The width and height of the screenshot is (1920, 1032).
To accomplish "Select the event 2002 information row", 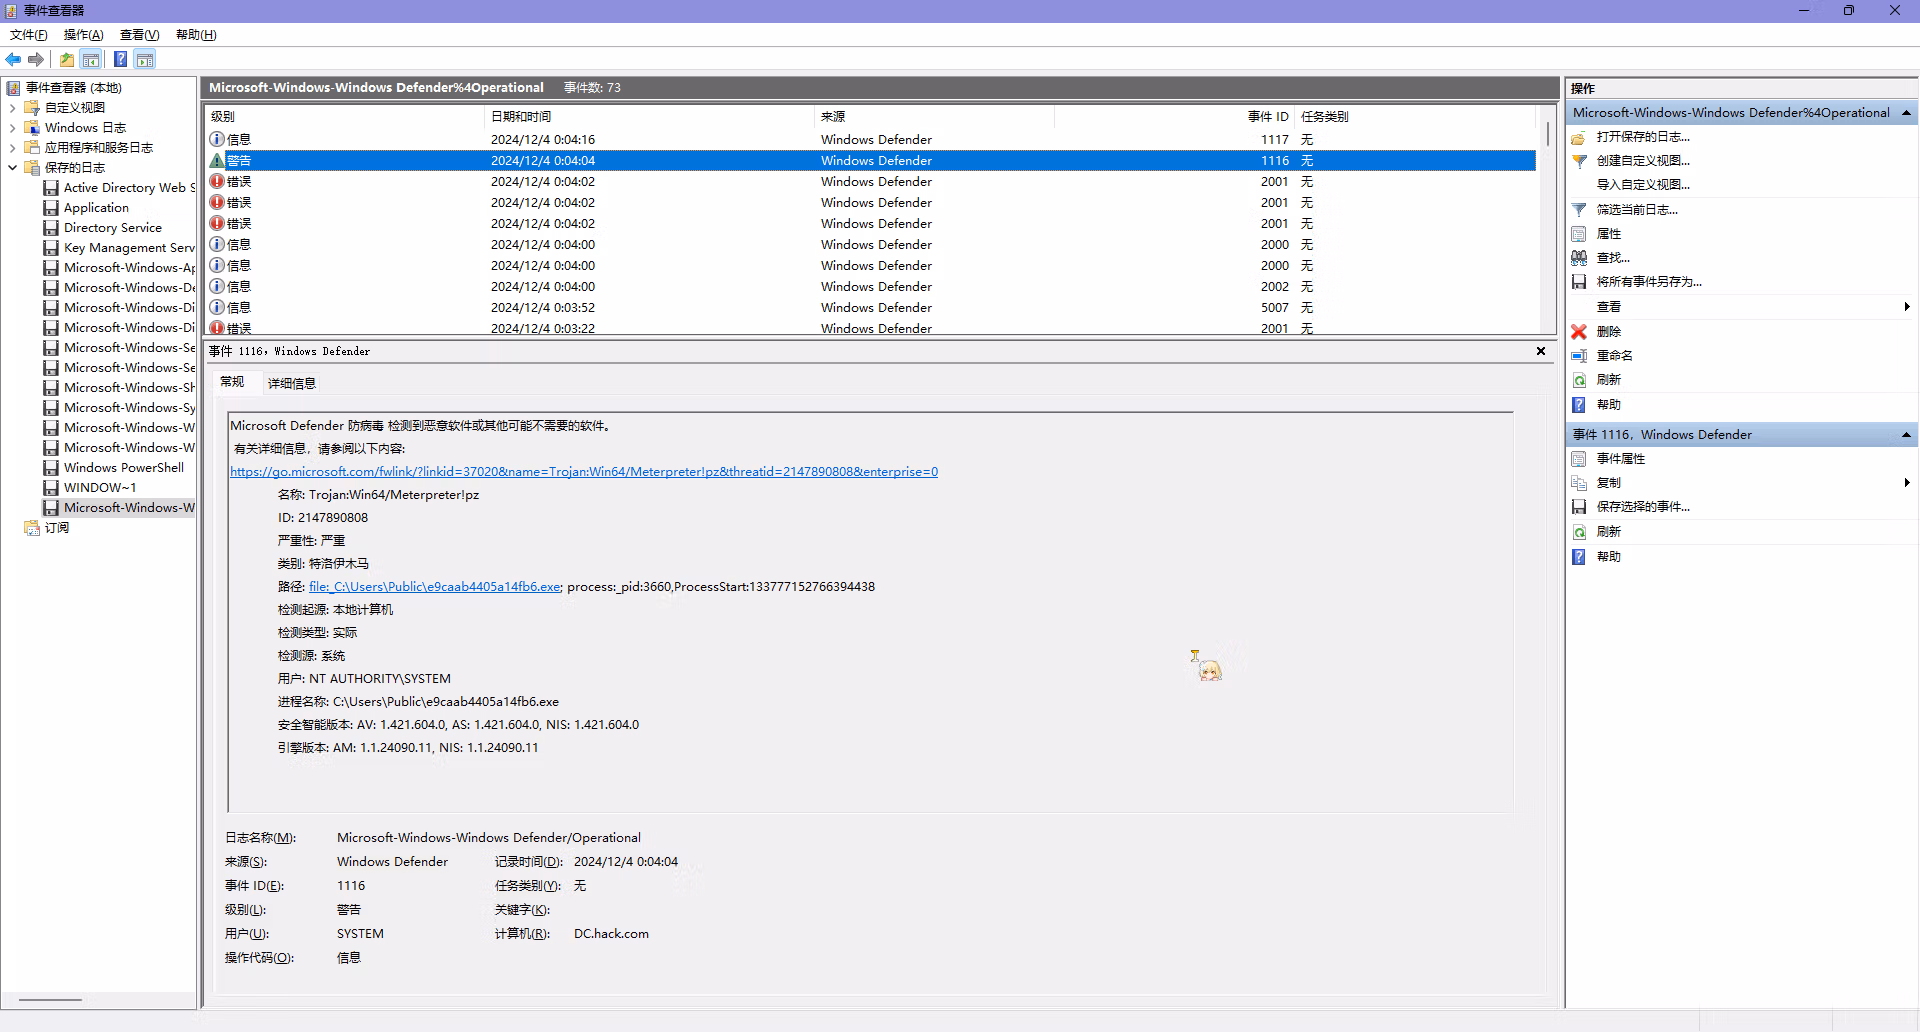I will (x=871, y=286).
